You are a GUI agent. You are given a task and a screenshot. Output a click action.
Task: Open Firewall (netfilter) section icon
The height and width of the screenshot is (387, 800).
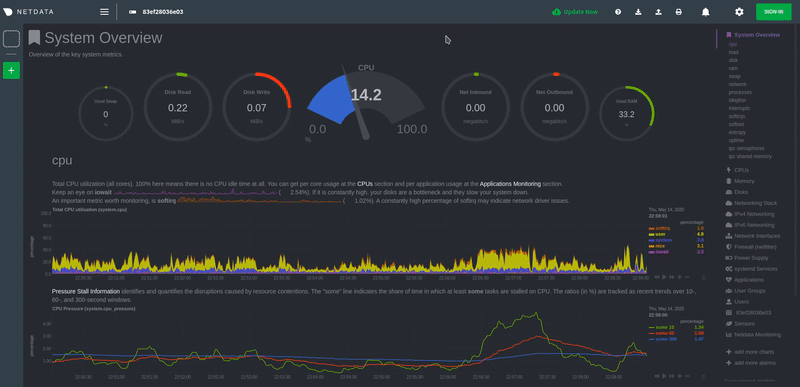[x=728, y=247]
